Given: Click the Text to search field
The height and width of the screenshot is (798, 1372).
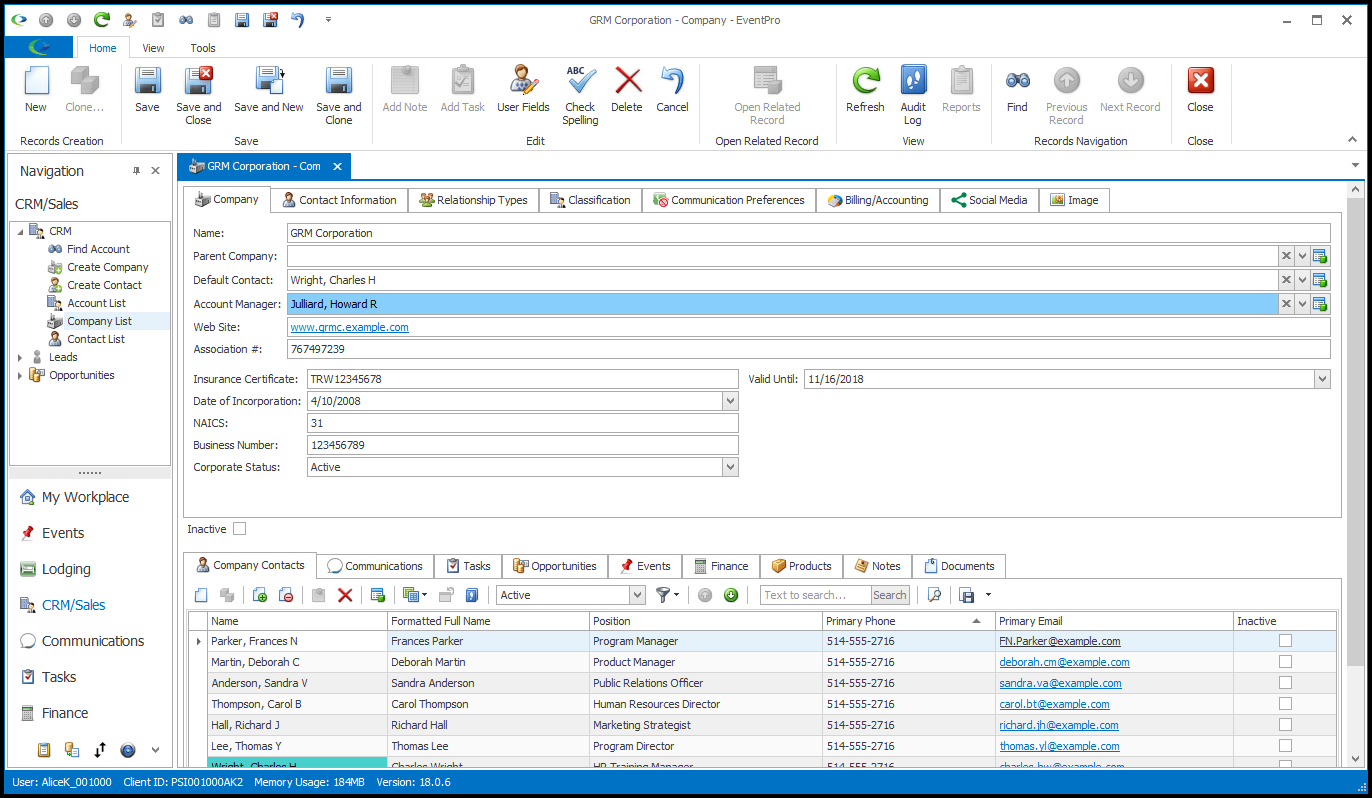Looking at the screenshot, I should [815, 595].
